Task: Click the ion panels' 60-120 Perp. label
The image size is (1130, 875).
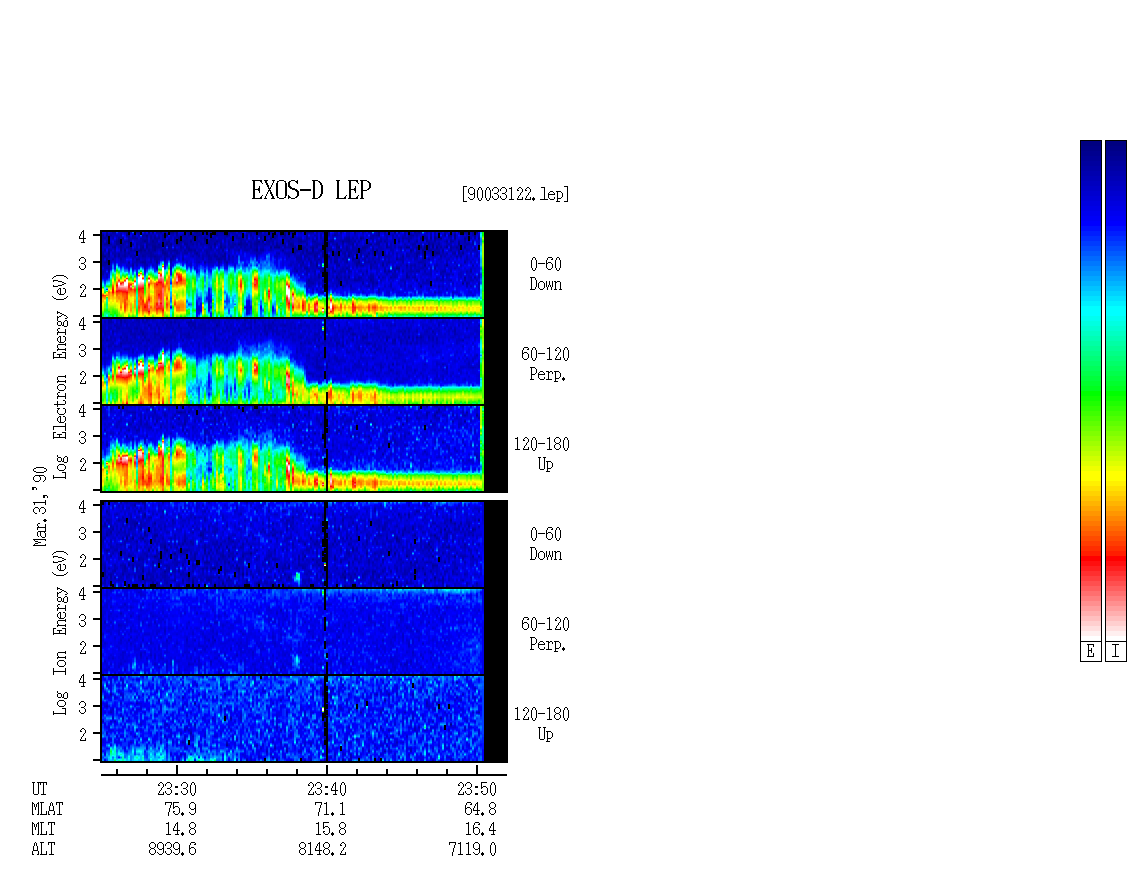Action: click(546, 634)
